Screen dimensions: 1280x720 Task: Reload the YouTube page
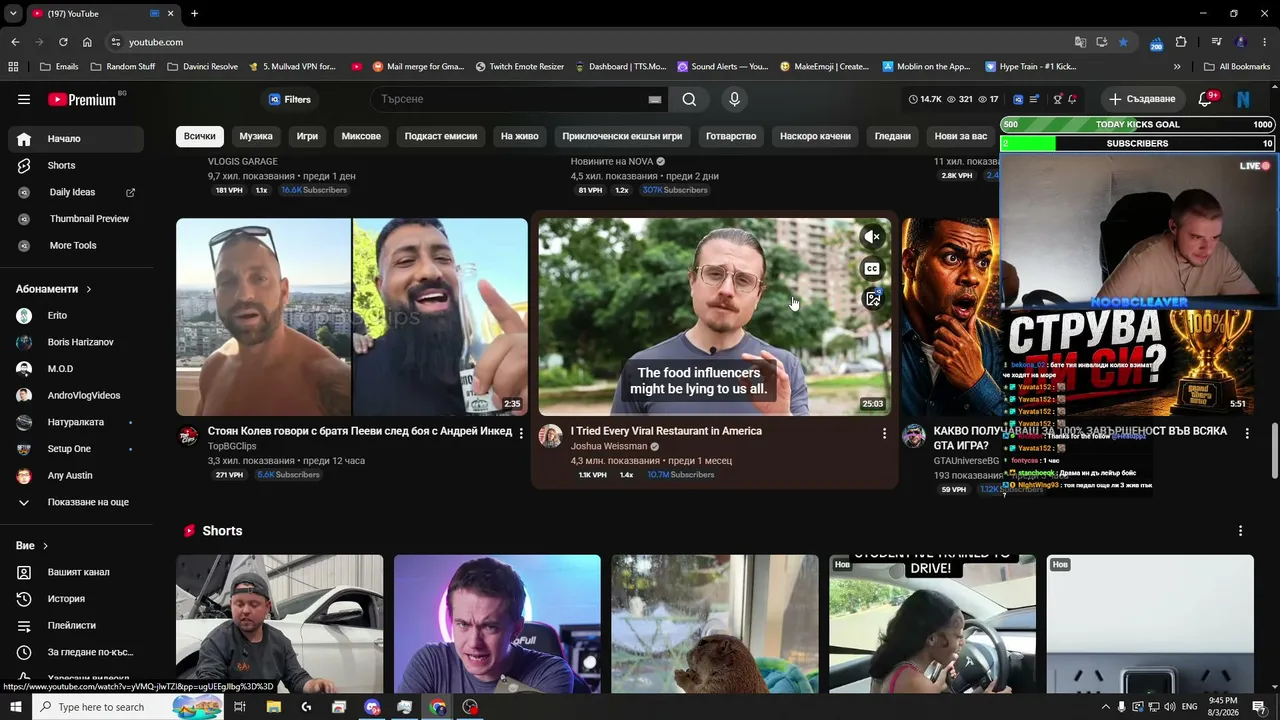pos(63,42)
